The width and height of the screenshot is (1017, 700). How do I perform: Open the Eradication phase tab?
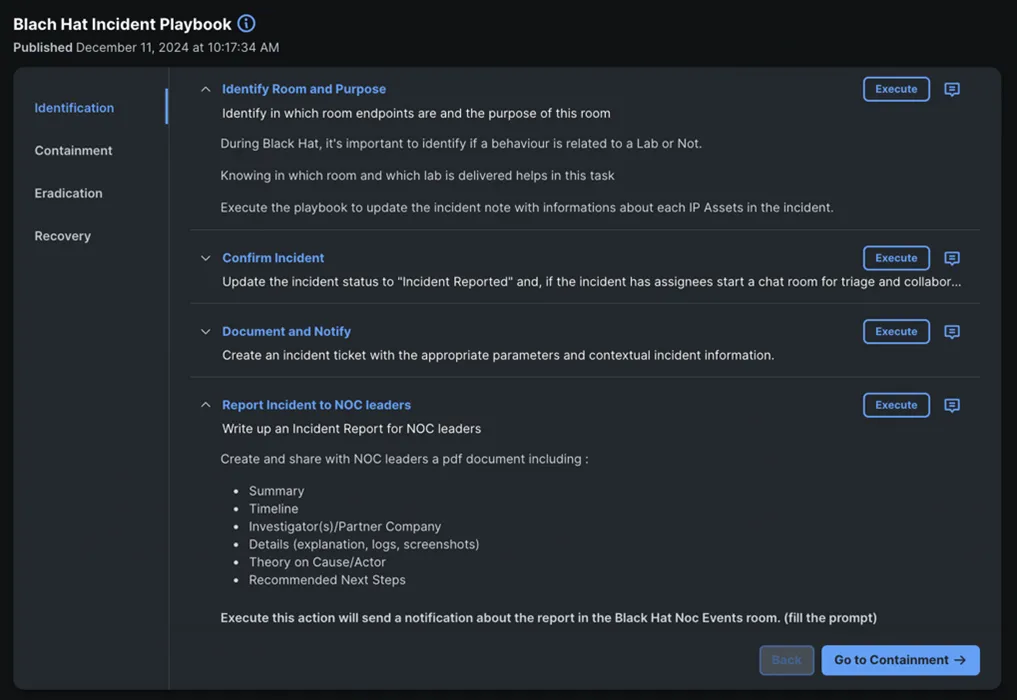68,193
